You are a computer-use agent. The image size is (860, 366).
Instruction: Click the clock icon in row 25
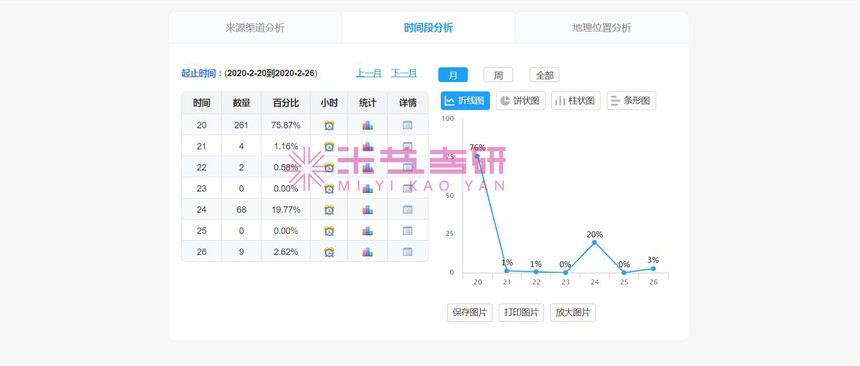point(329,231)
